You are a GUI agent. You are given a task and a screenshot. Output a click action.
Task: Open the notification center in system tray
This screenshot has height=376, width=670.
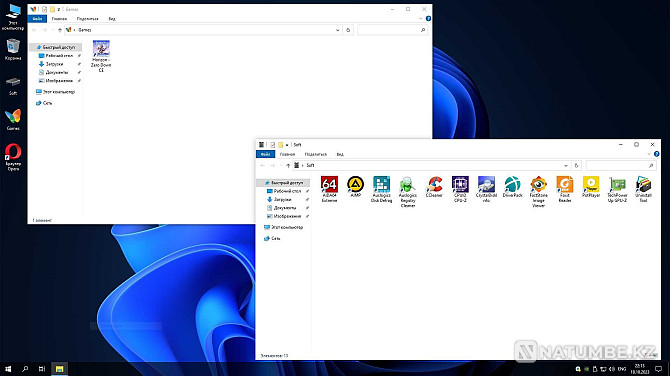[658, 369]
